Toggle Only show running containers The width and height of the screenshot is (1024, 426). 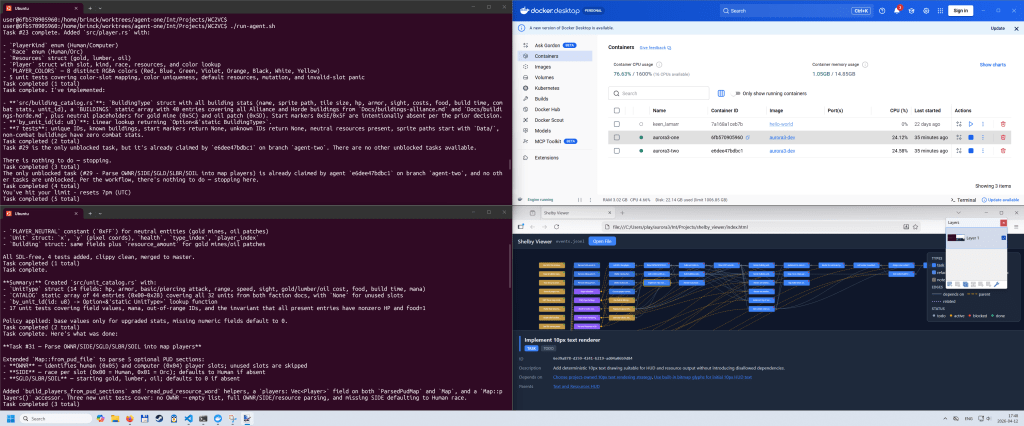click(x=738, y=93)
